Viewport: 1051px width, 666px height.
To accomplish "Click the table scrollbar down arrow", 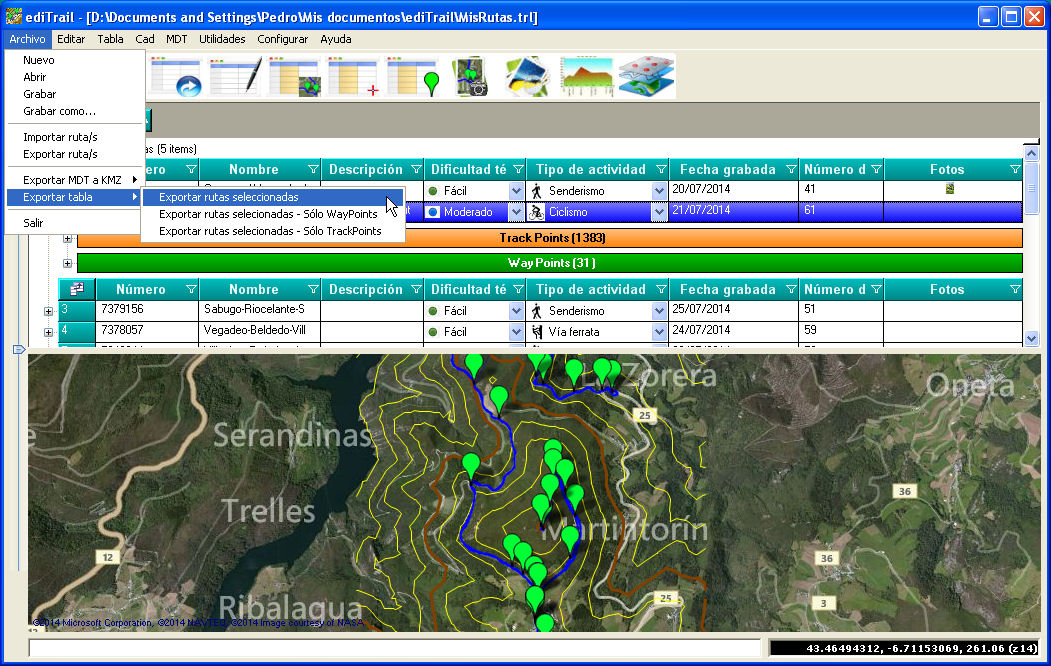I will [1032, 339].
